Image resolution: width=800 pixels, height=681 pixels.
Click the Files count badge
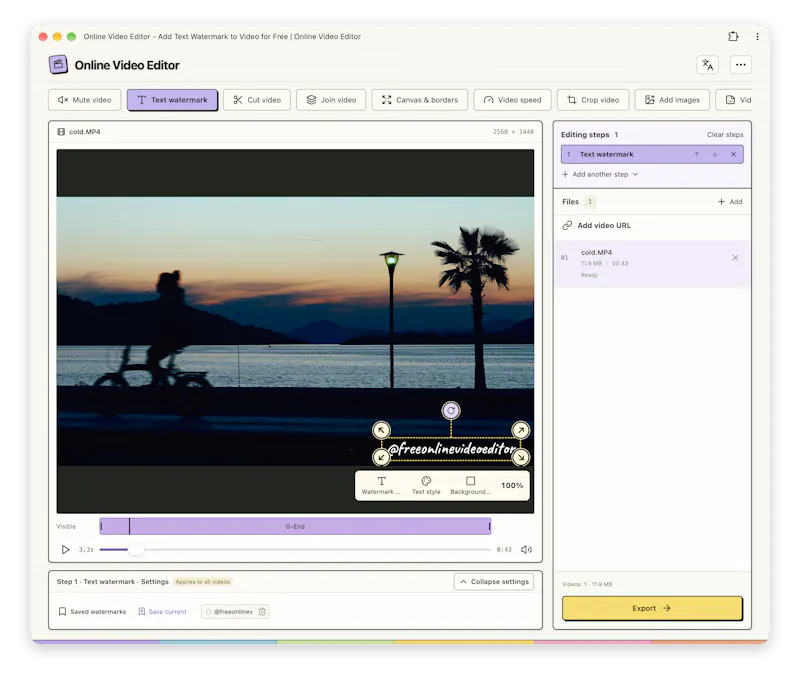coord(590,201)
